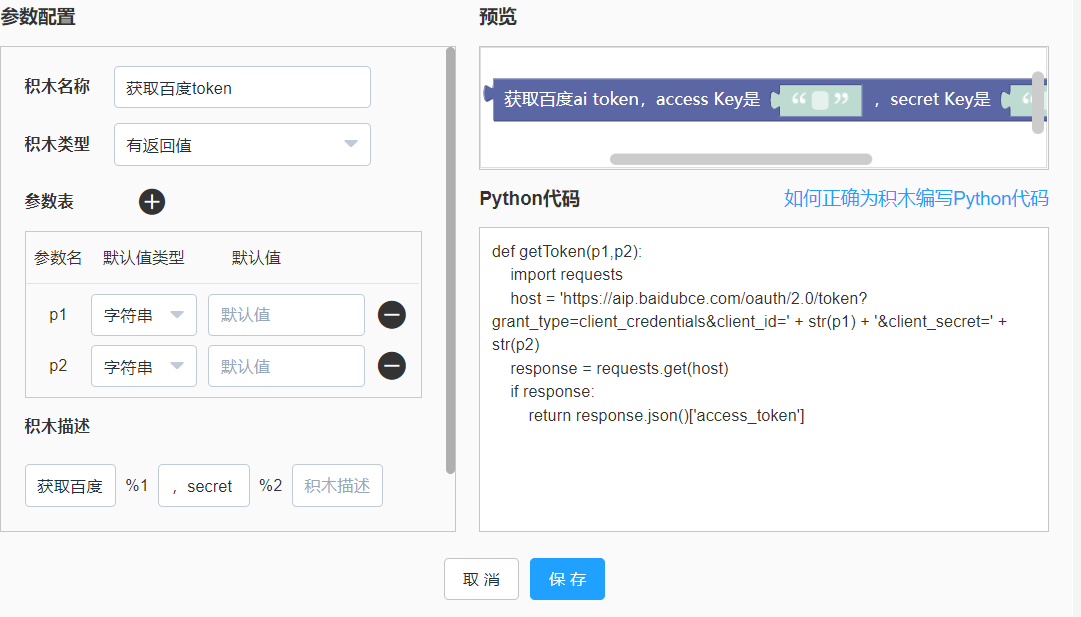The image size is (1081, 617).
Task: Focus the p2 default value field
Action: point(286,366)
